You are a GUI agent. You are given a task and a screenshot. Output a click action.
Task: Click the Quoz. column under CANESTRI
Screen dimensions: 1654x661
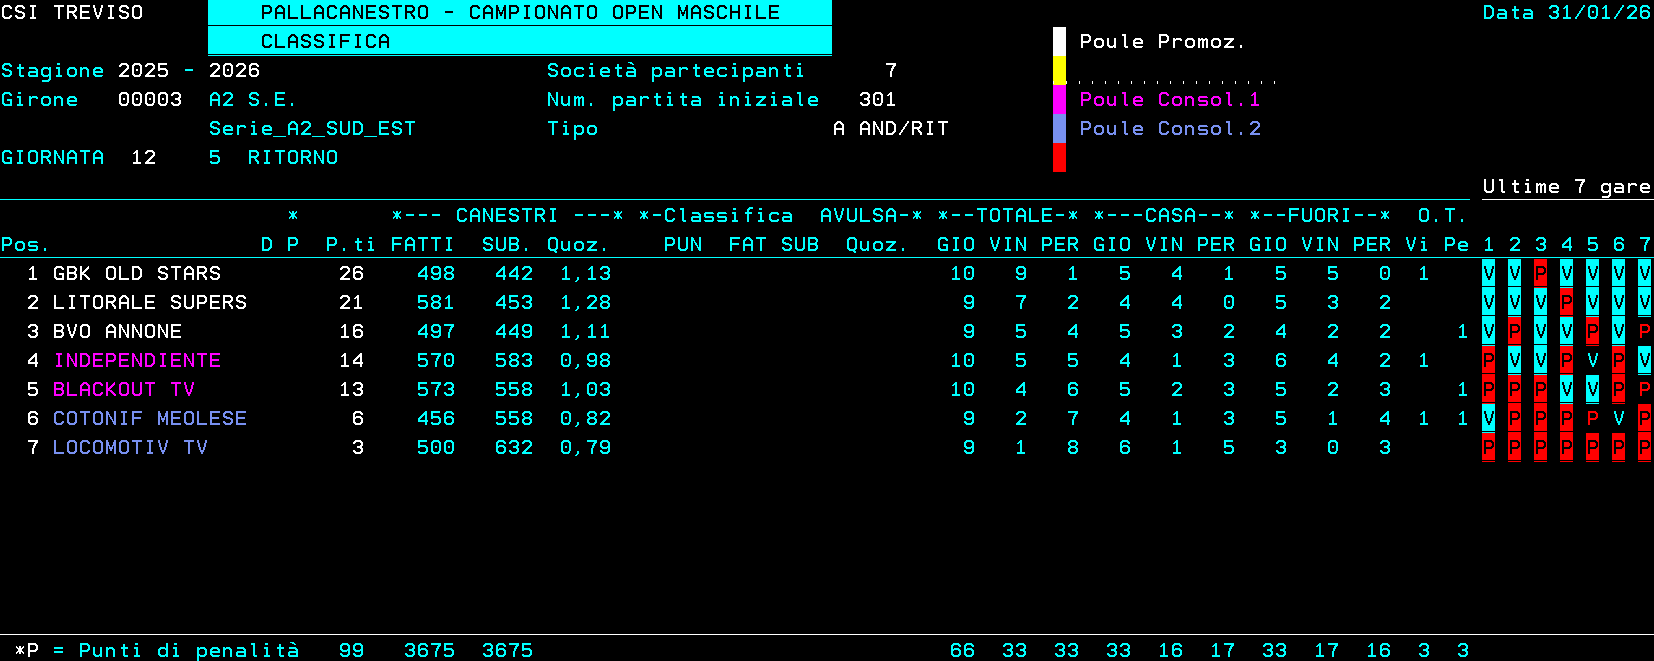coord(577,245)
